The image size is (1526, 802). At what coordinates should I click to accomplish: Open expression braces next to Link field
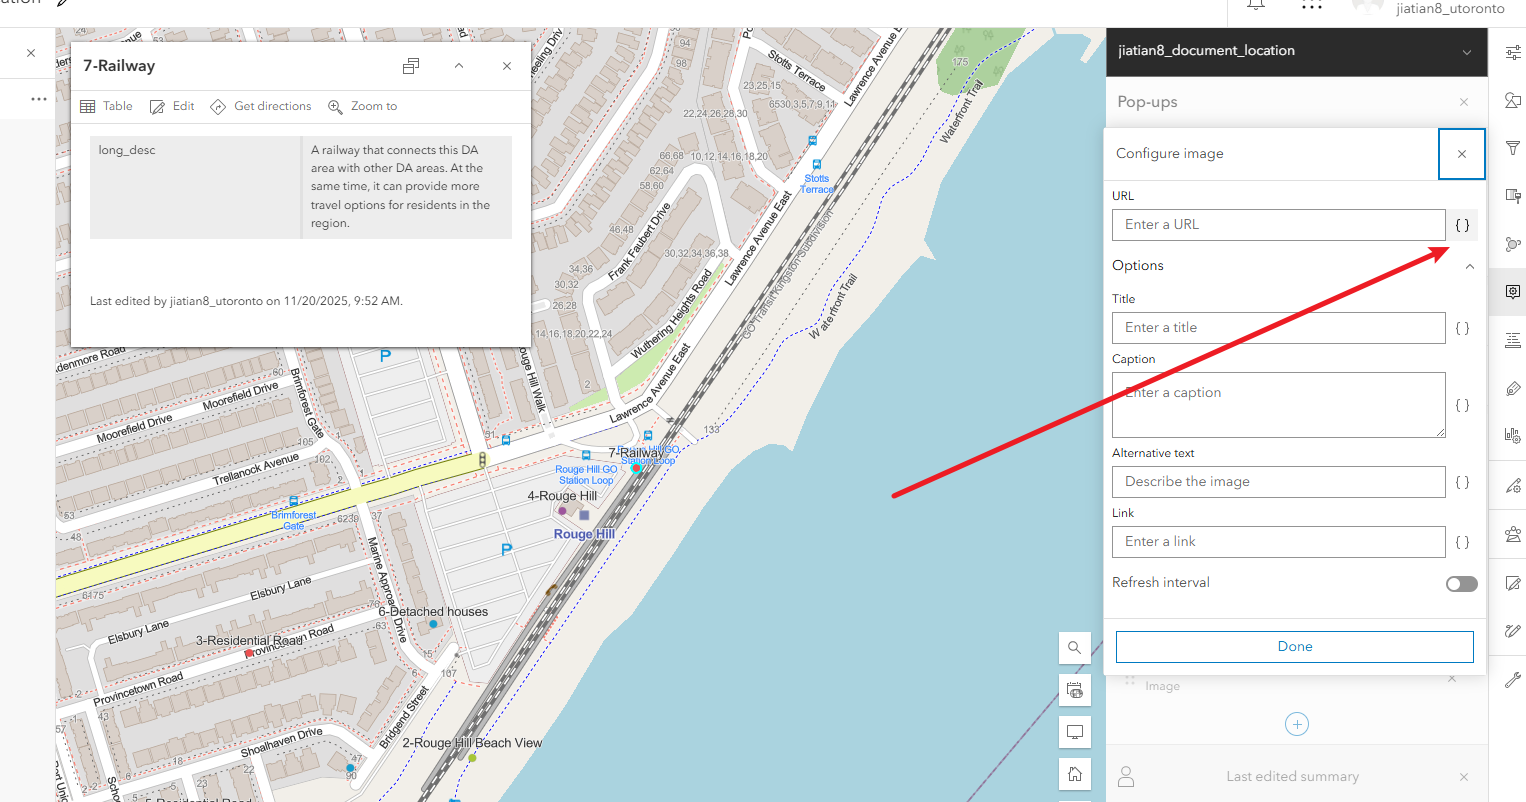click(x=1462, y=542)
